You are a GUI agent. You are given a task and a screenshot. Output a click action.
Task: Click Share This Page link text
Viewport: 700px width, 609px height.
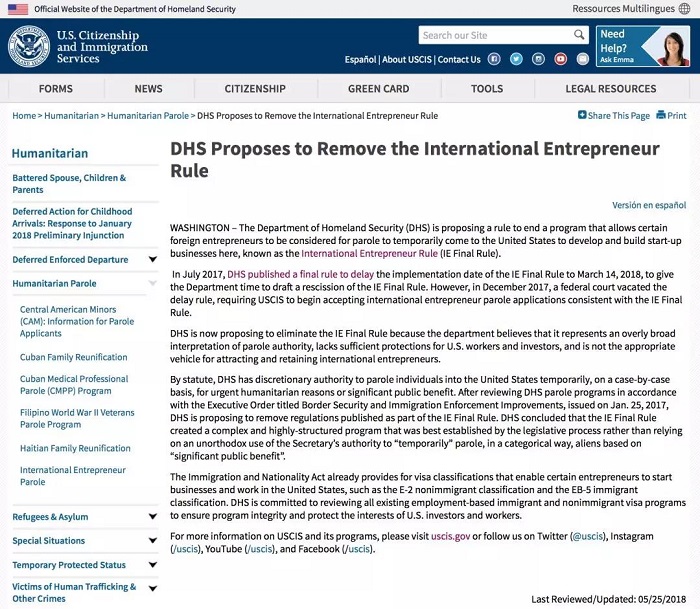pos(619,116)
